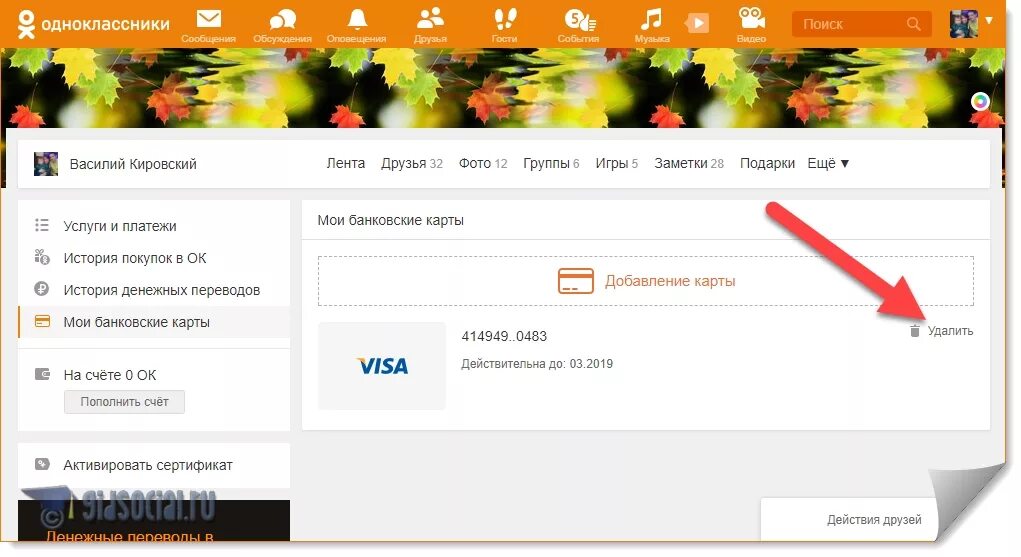This screenshot has width=1021, height=557.
Task: Click Удалить to remove the Visa card
Action: [x=942, y=331]
